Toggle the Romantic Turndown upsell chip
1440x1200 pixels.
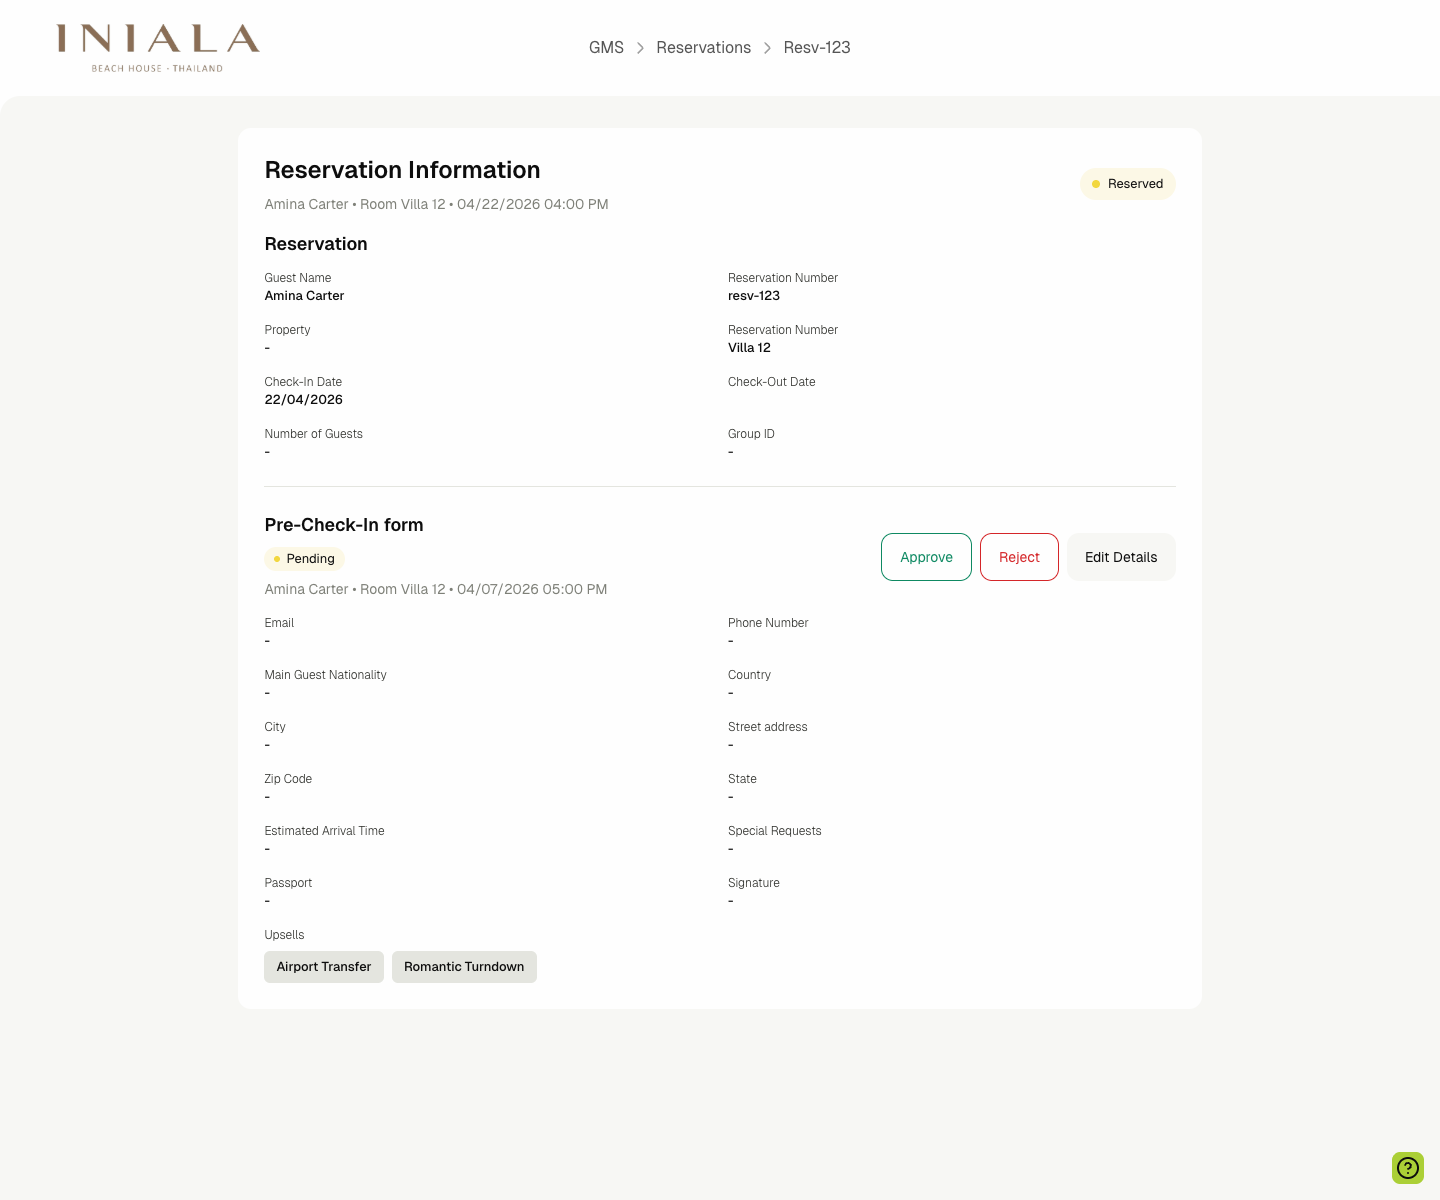coord(464,967)
